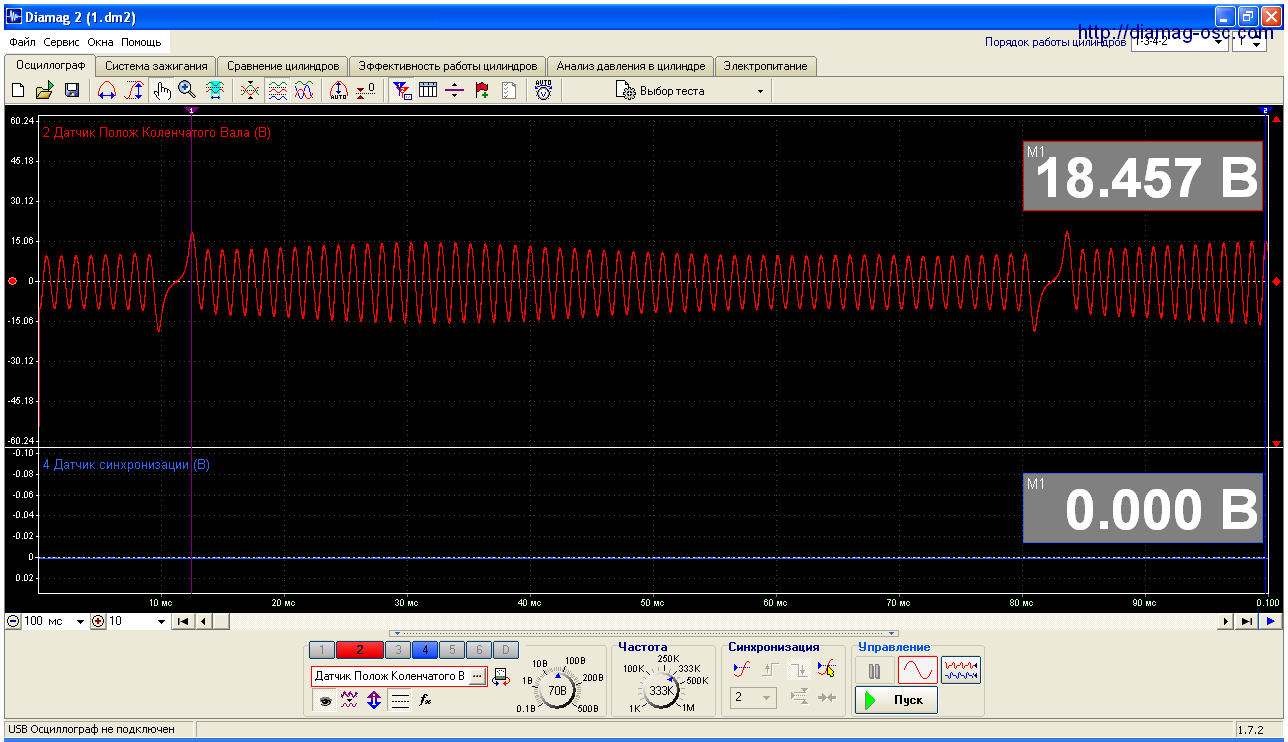1288x742 pixels.
Task: Activate the magnifier zoom tool
Action: tap(187, 91)
